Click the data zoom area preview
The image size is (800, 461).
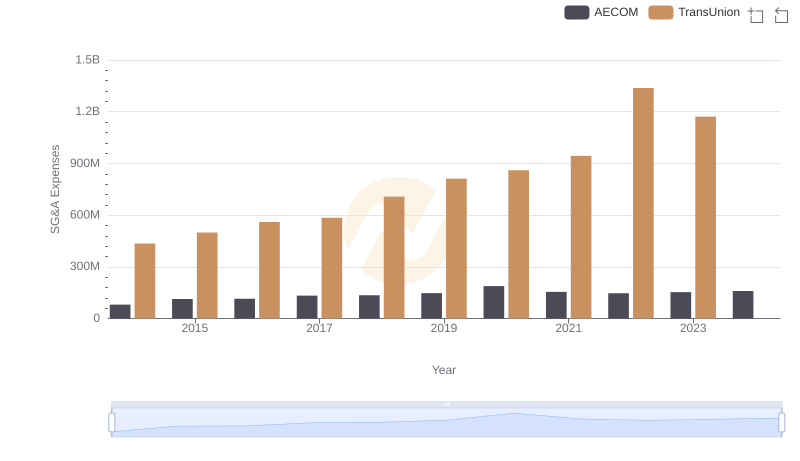(x=446, y=423)
